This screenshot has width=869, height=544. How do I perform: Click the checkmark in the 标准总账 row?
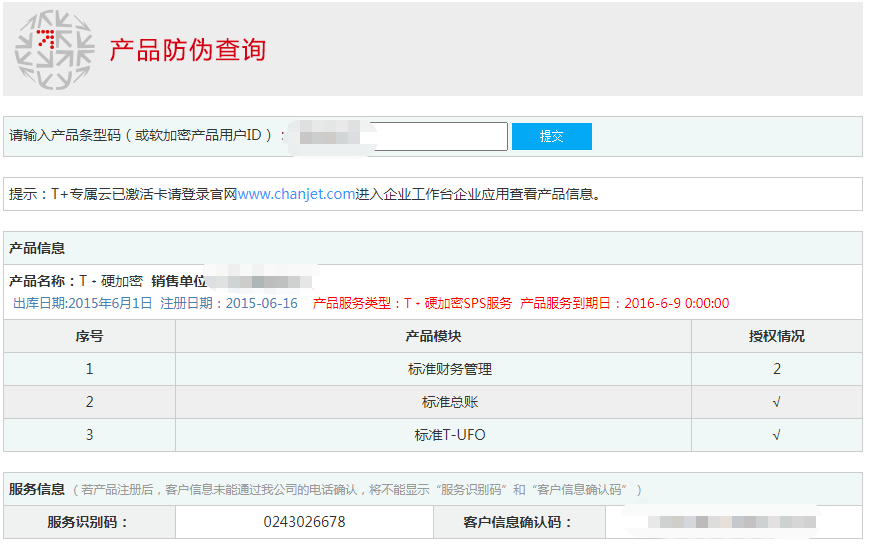pyautogui.click(x=776, y=402)
